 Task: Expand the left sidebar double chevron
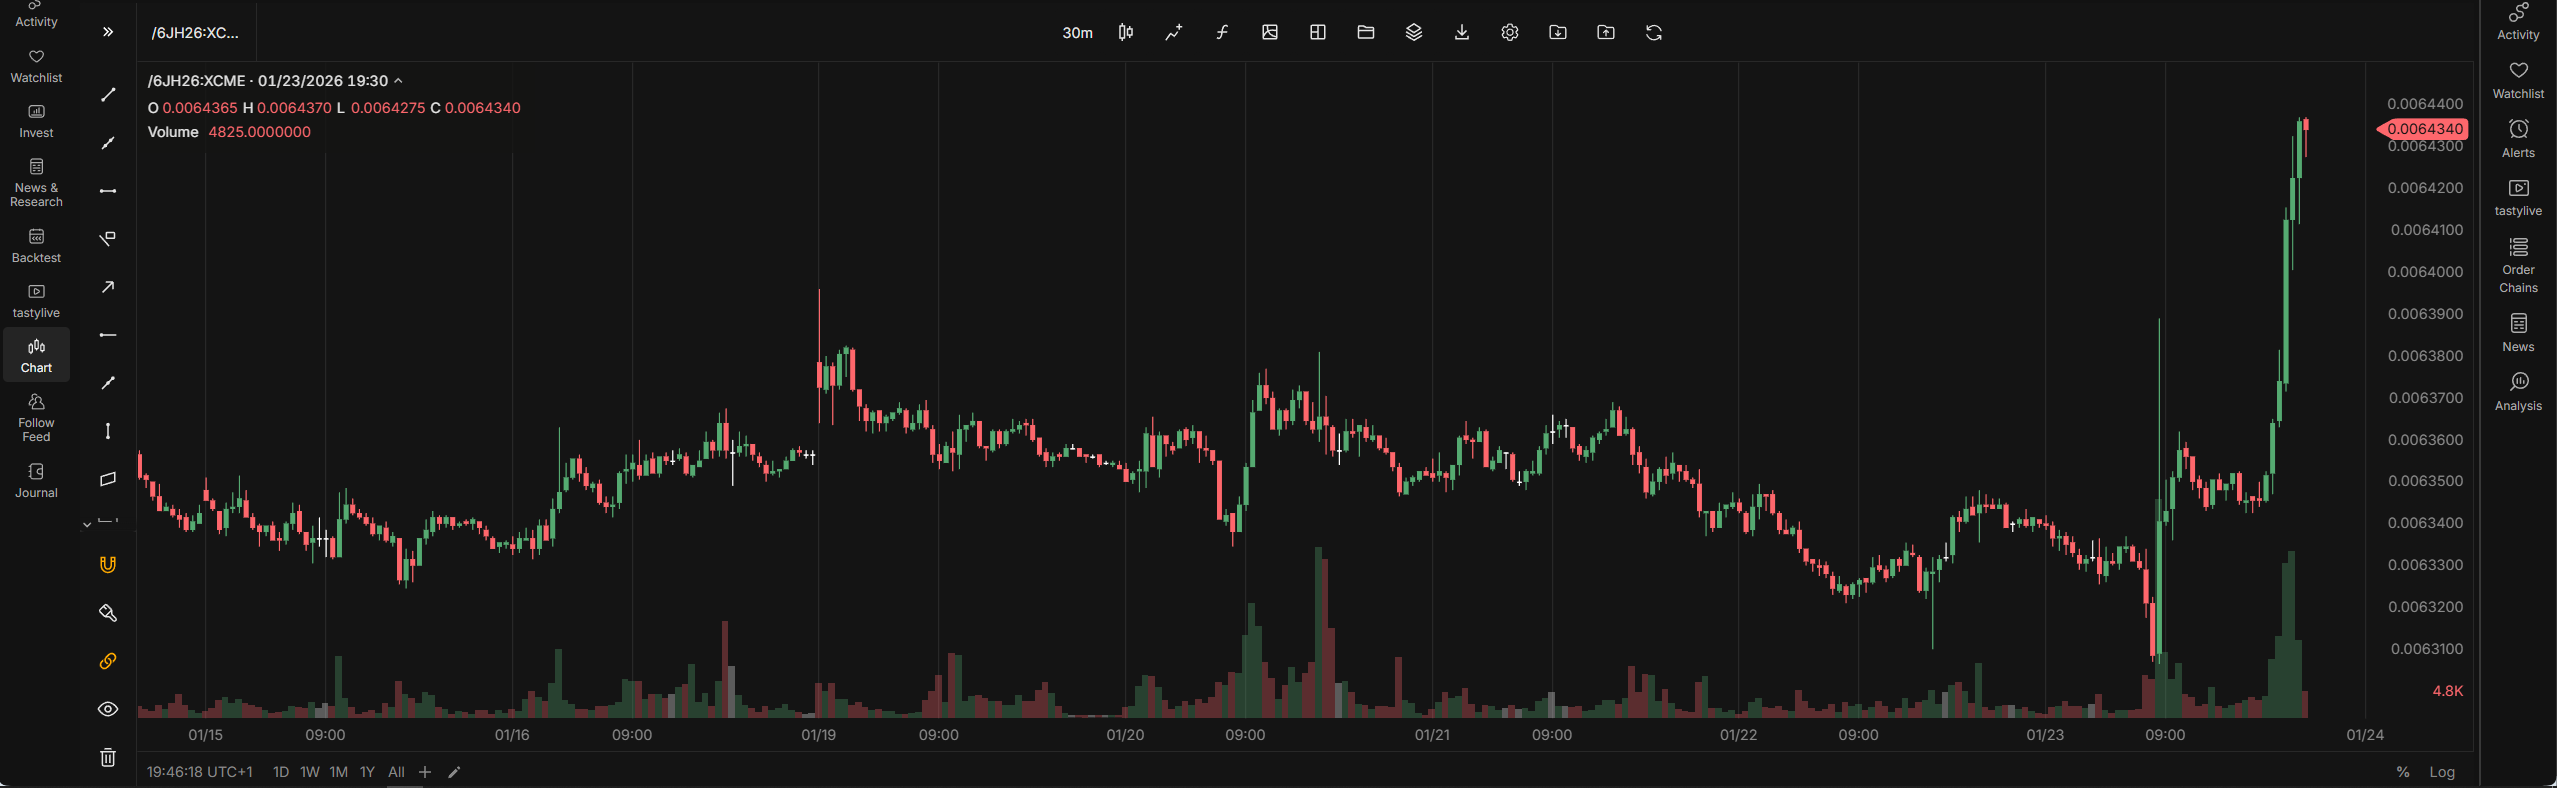tap(108, 32)
